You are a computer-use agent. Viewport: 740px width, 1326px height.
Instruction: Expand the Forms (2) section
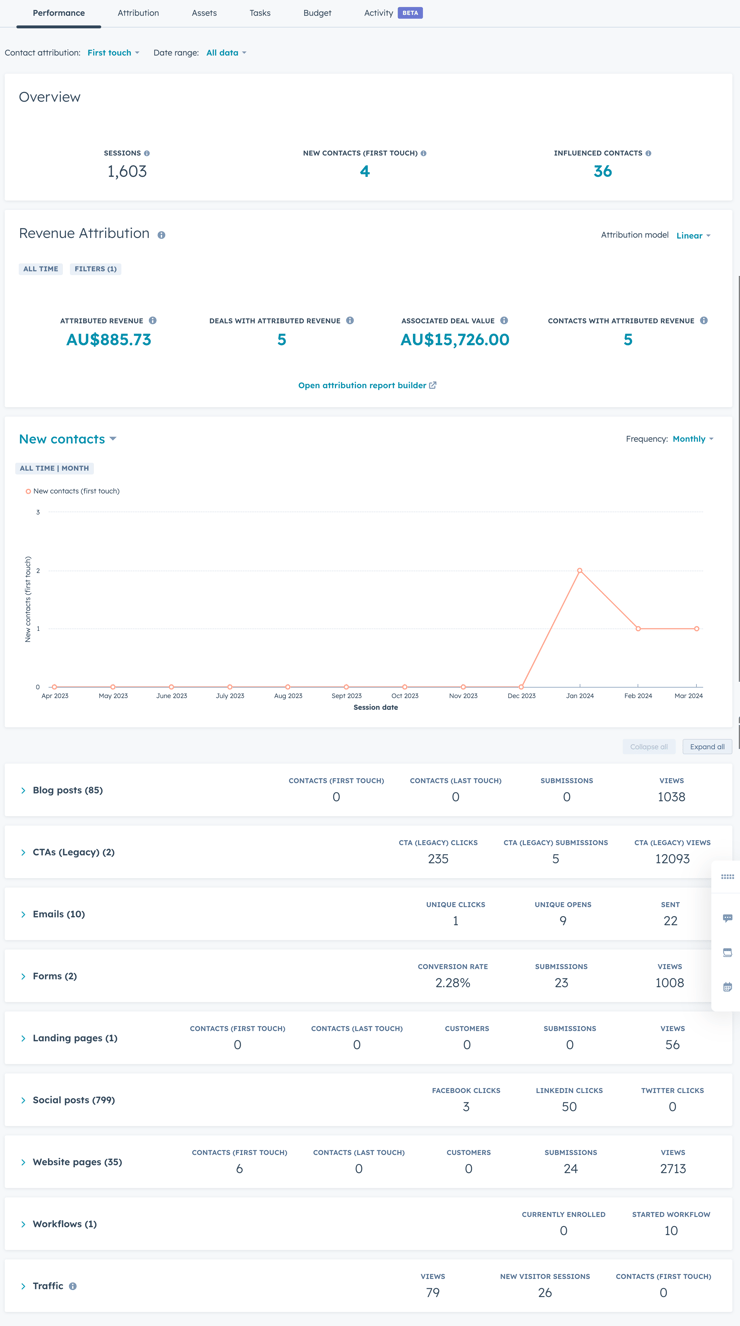pos(23,977)
